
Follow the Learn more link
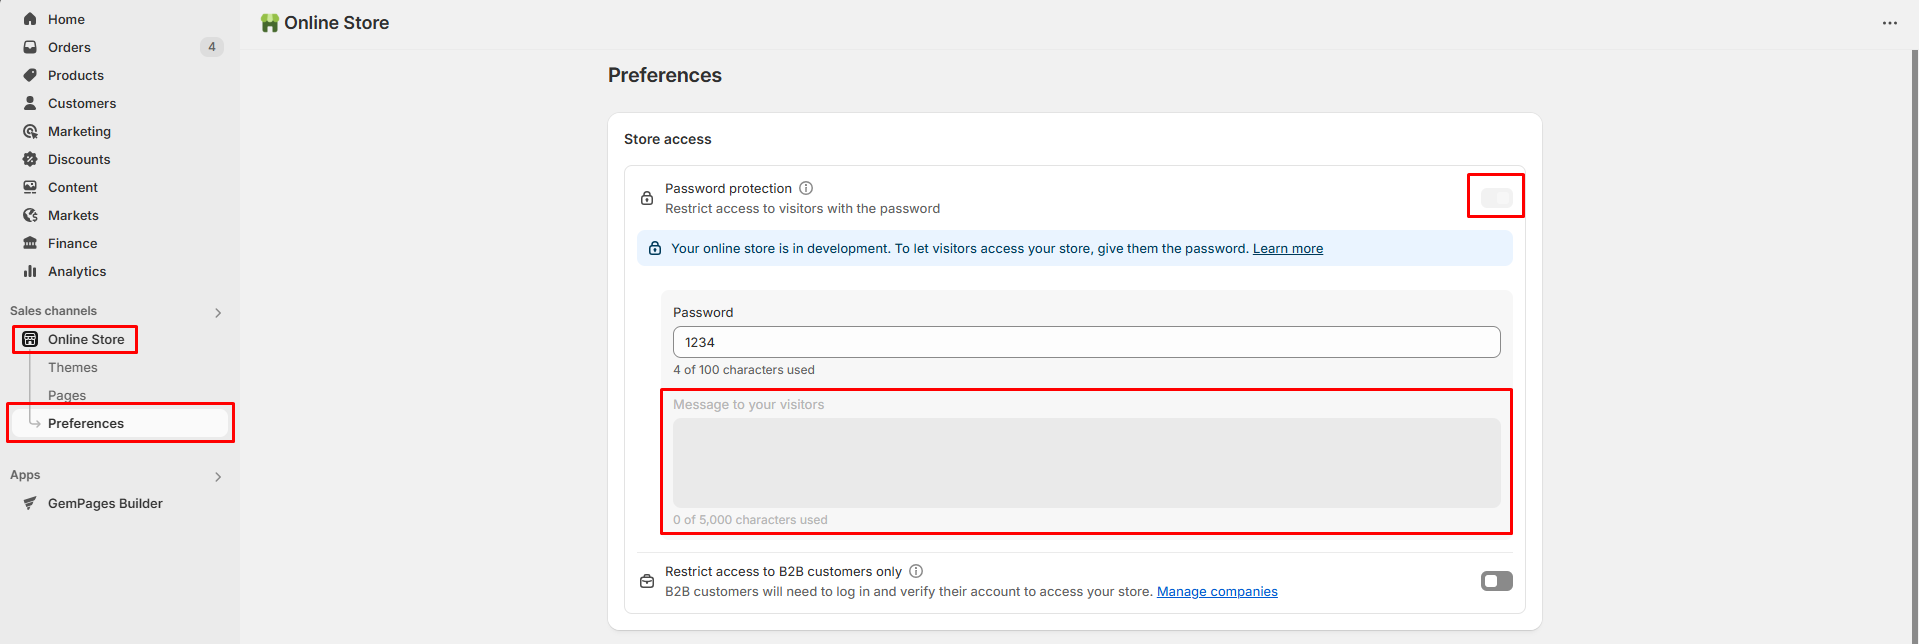point(1288,248)
